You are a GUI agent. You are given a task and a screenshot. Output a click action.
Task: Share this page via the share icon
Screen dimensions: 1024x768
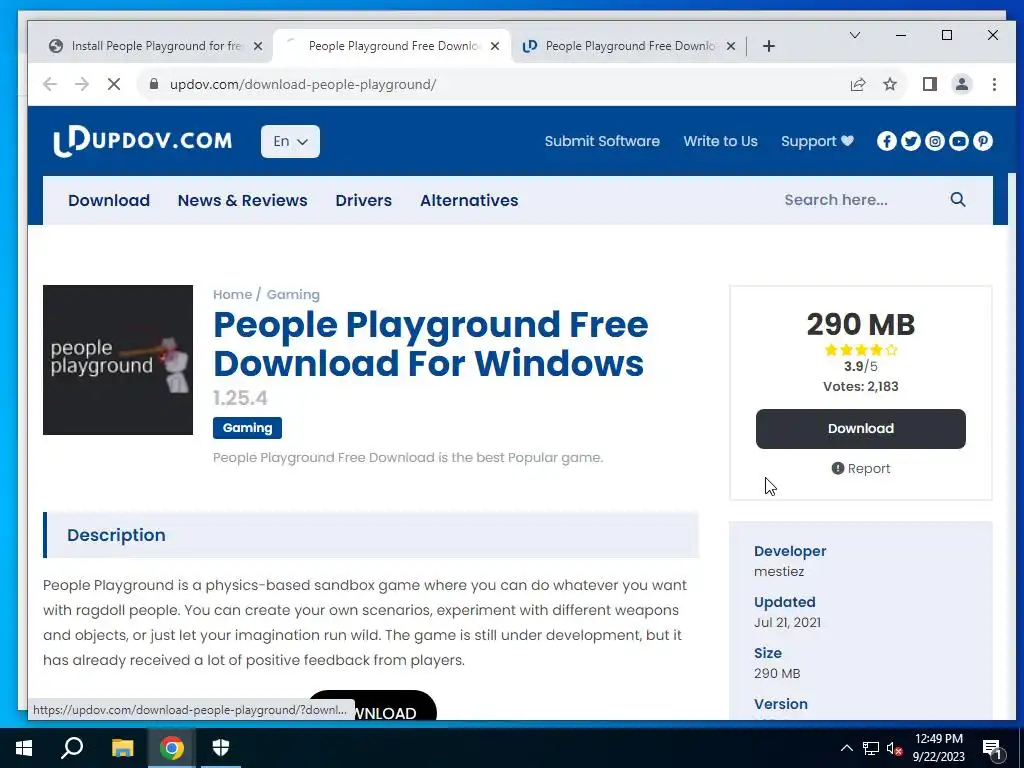(857, 84)
